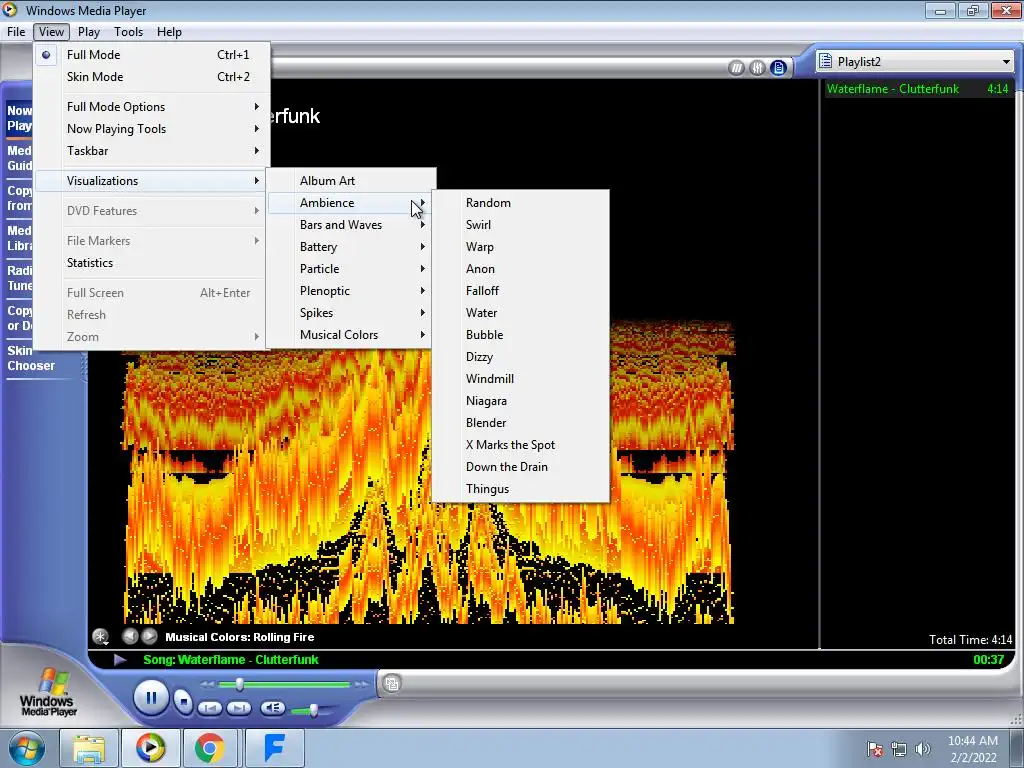Choose Swirl ambience visualization
The height and width of the screenshot is (768, 1024).
tap(520, 225)
